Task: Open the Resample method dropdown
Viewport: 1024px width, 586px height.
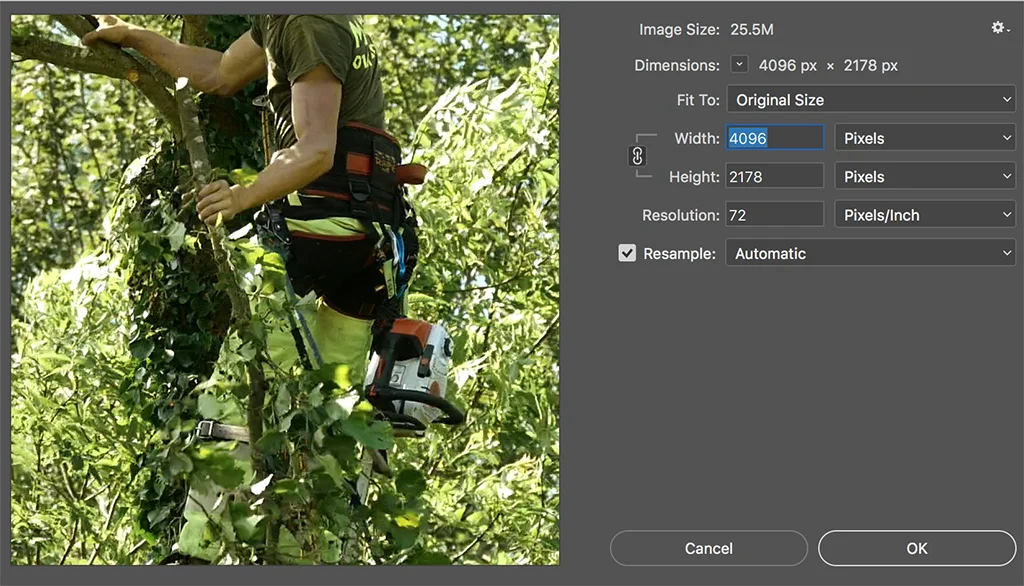Action: click(x=871, y=253)
